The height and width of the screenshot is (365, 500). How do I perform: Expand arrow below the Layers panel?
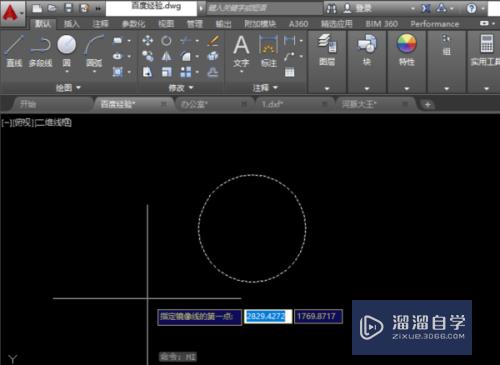327,89
